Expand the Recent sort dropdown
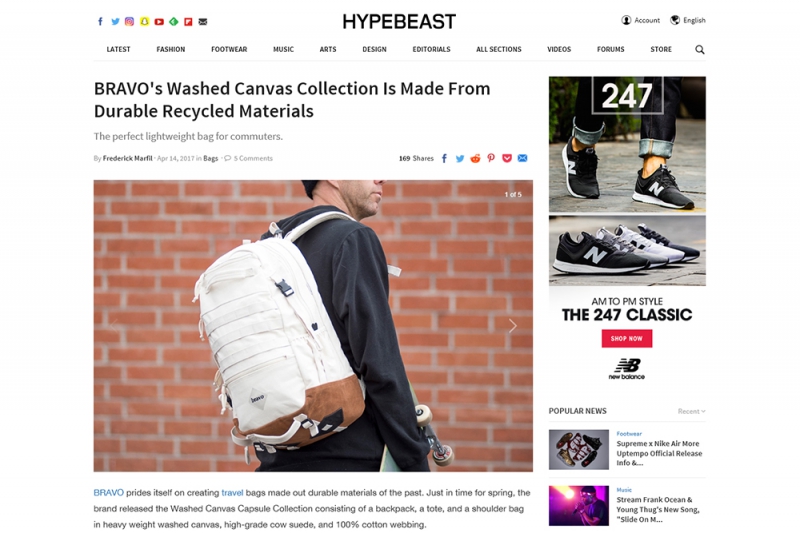This screenshot has width=800, height=533. [691, 411]
